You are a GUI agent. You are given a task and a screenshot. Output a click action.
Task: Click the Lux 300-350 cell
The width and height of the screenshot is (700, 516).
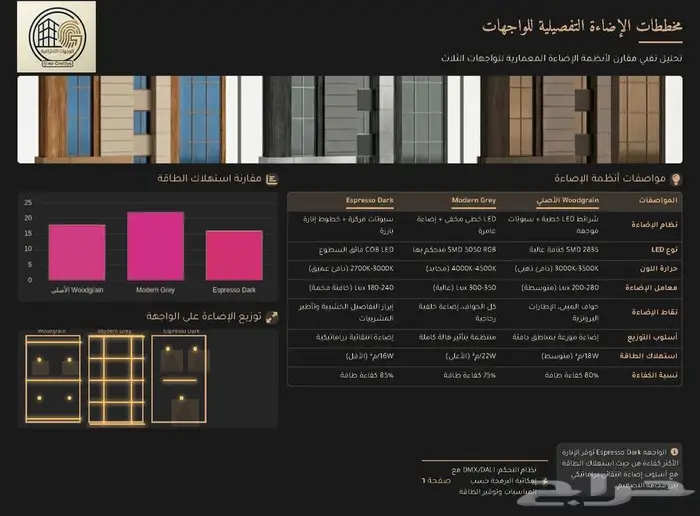click(464, 288)
